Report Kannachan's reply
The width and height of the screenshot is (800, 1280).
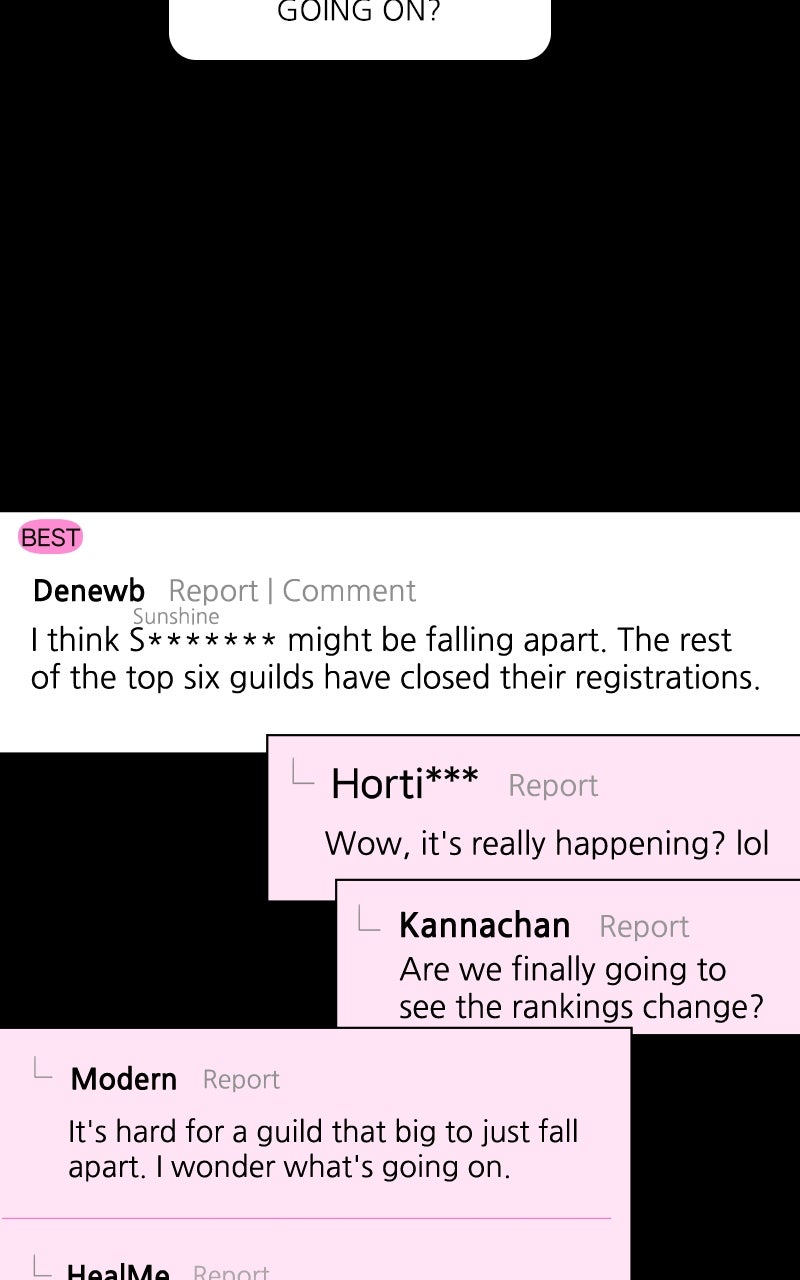[x=644, y=927]
